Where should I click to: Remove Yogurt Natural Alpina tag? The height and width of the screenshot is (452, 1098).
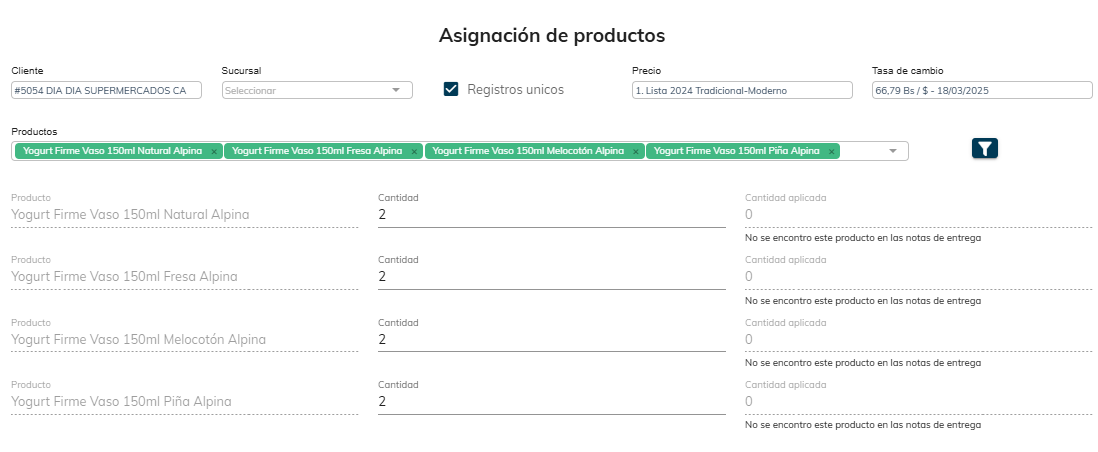click(214, 152)
